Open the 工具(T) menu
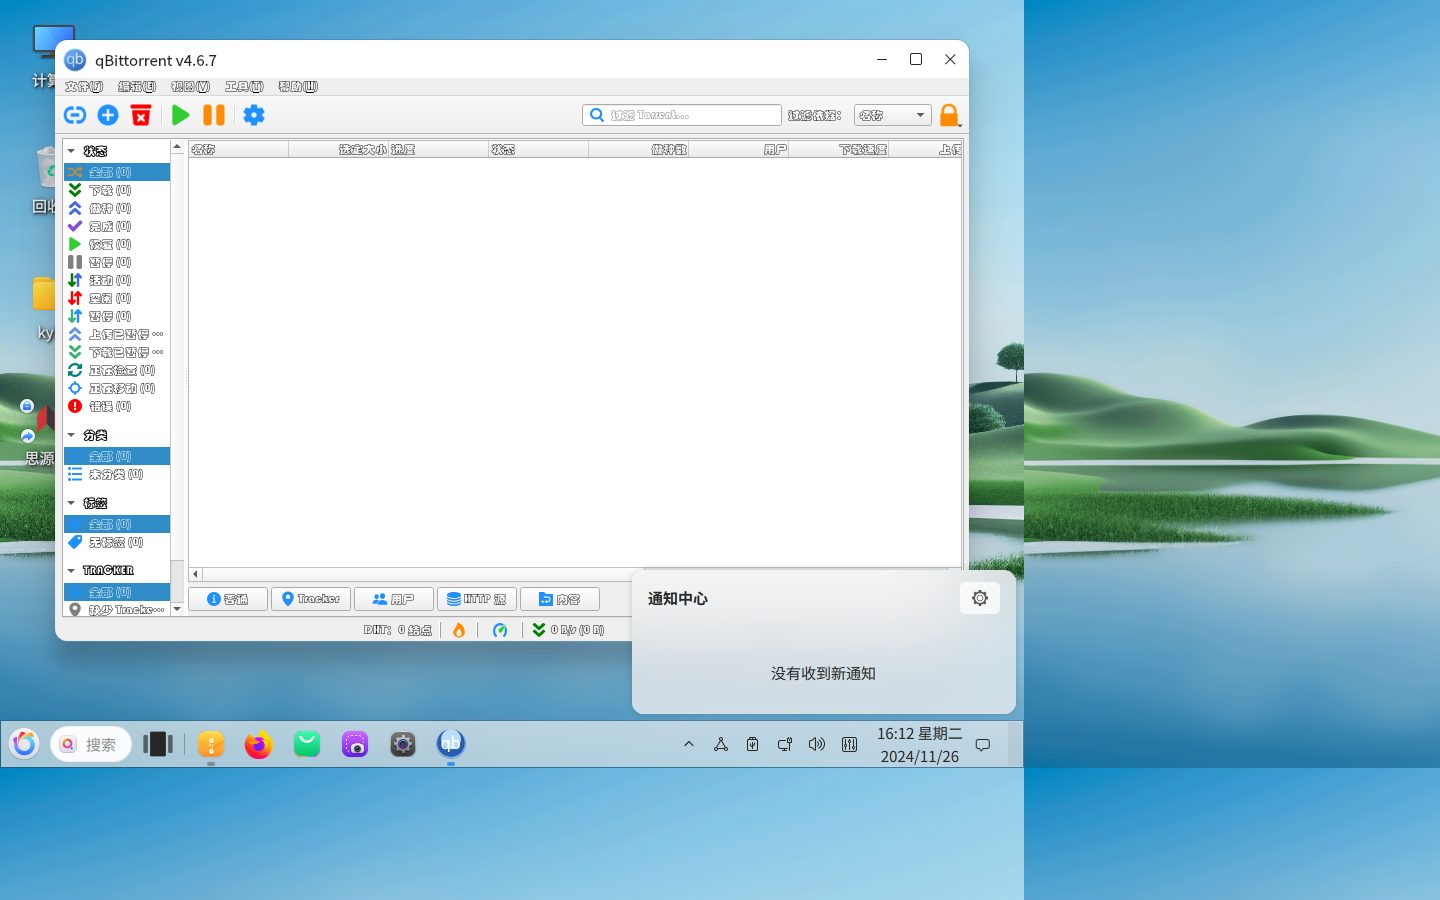Screen dimensions: 1440x900 [x=244, y=87]
